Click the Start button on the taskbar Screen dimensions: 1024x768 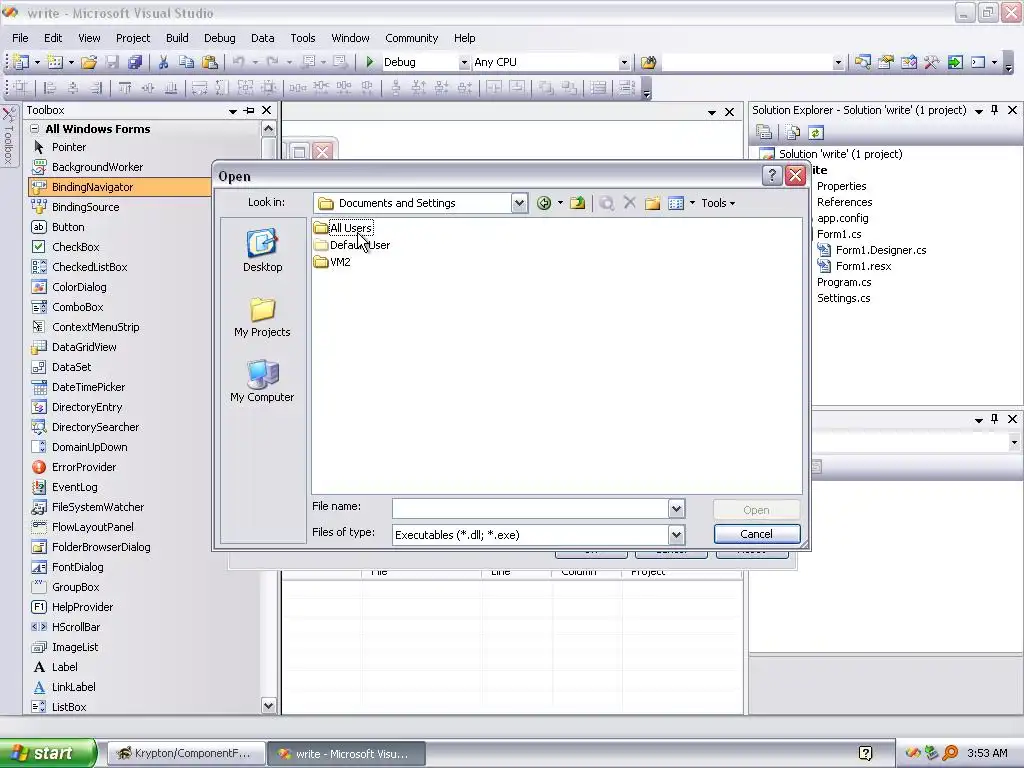pyautogui.click(x=48, y=753)
